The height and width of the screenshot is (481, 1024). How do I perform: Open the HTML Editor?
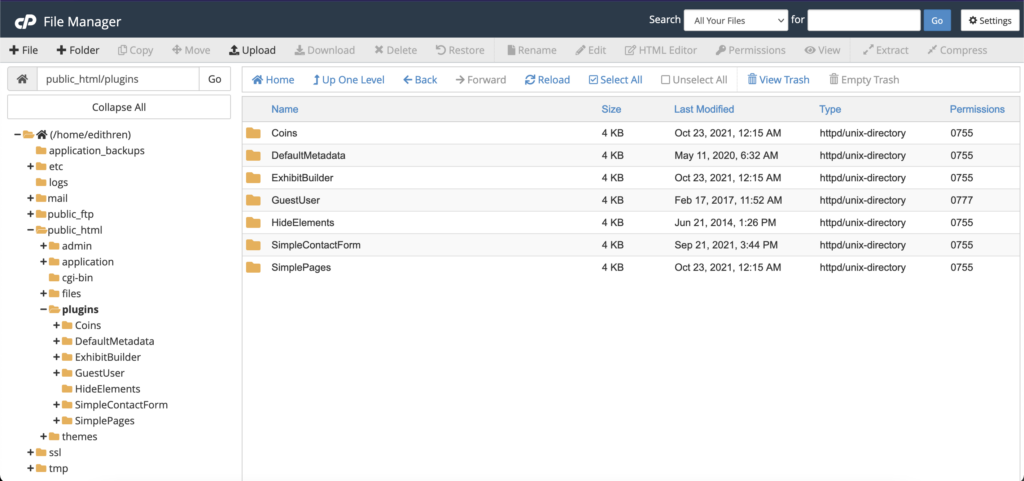click(x=661, y=50)
